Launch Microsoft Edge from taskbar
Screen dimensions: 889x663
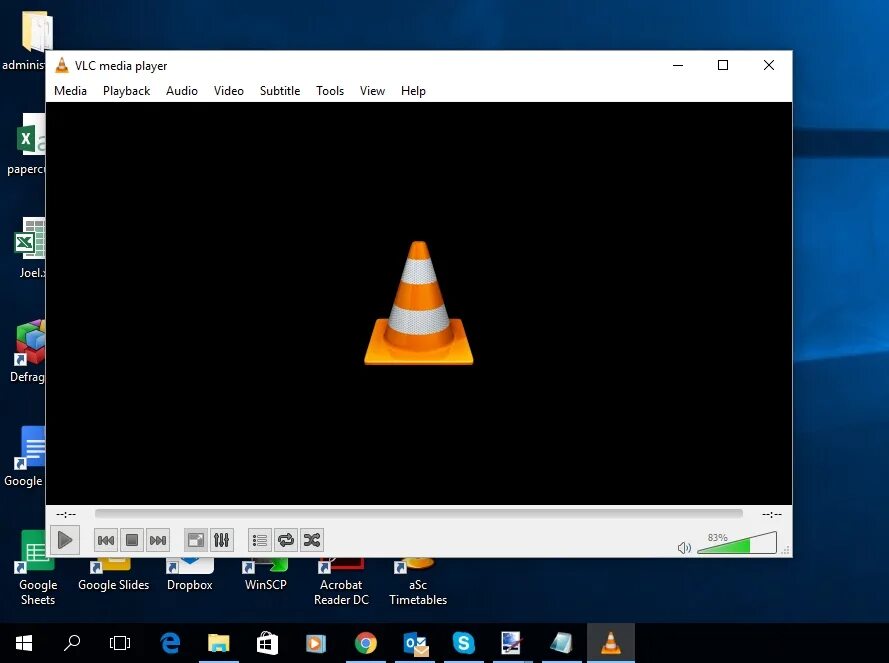170,643
